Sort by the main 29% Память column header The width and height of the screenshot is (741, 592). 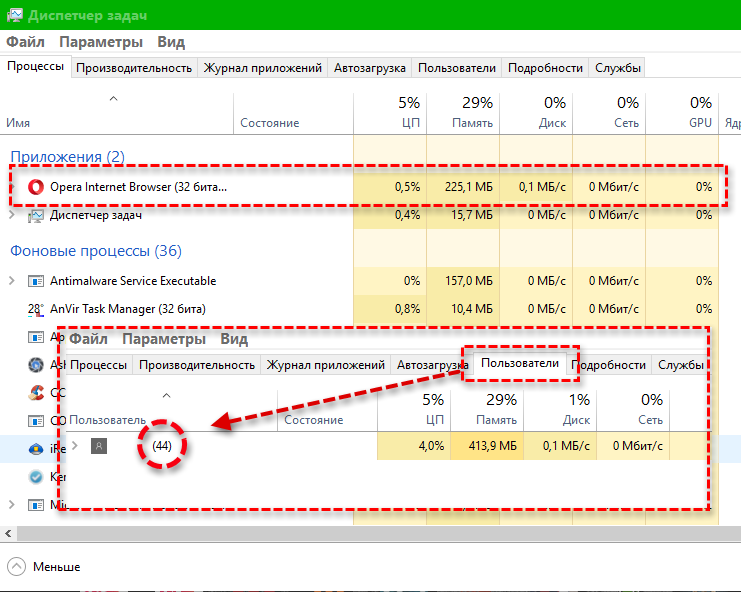coord(463,114)
